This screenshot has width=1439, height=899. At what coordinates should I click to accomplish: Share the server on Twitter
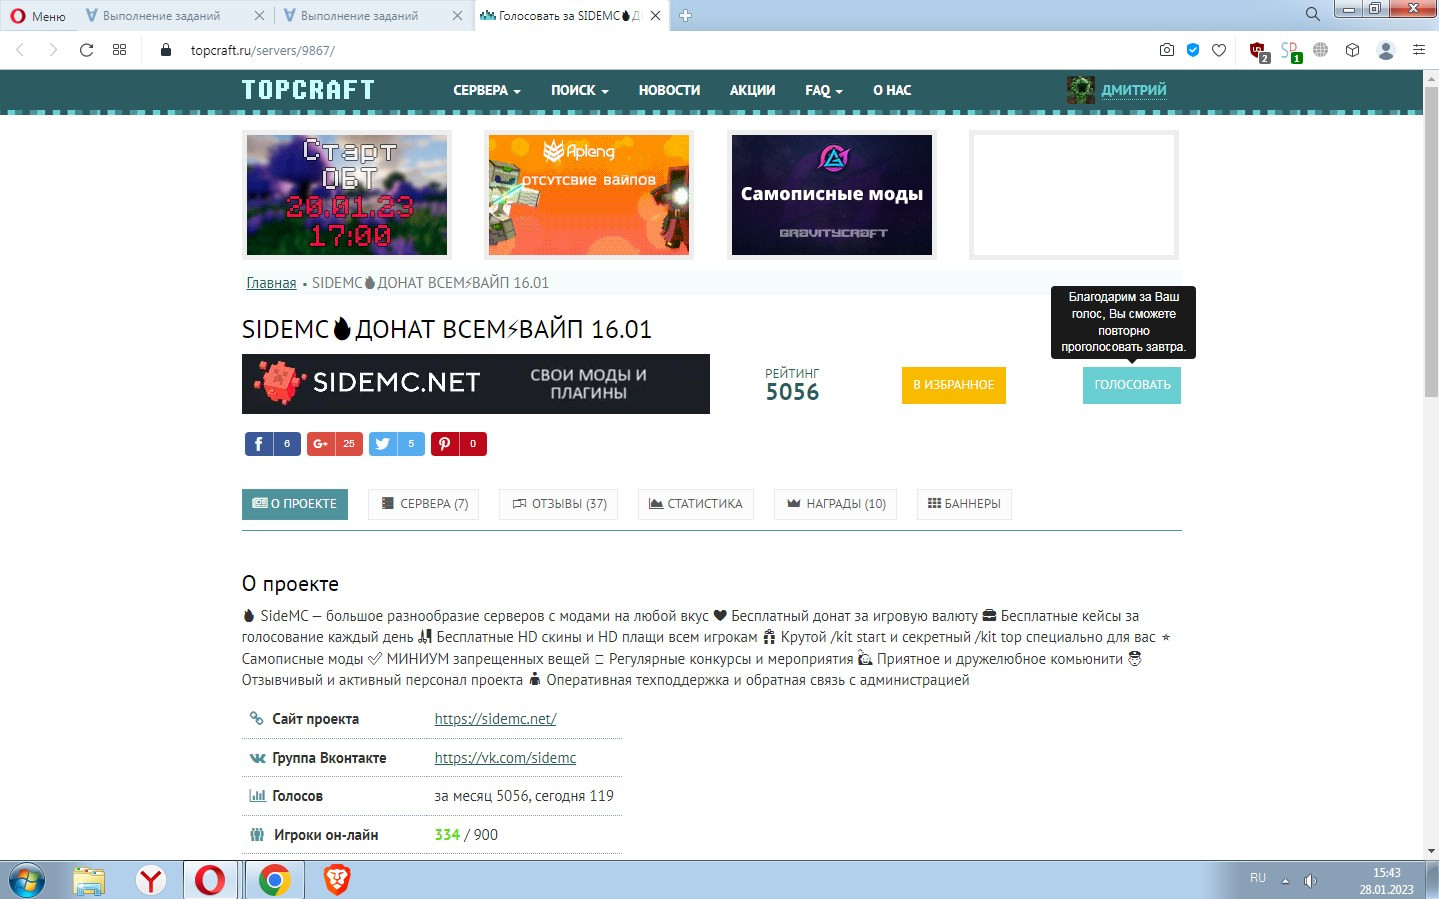click(x=397, y=444)
